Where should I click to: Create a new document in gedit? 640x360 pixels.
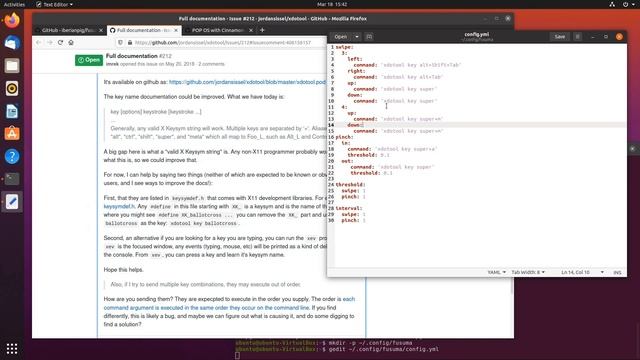pyautogui.click(x=369, y=37)
